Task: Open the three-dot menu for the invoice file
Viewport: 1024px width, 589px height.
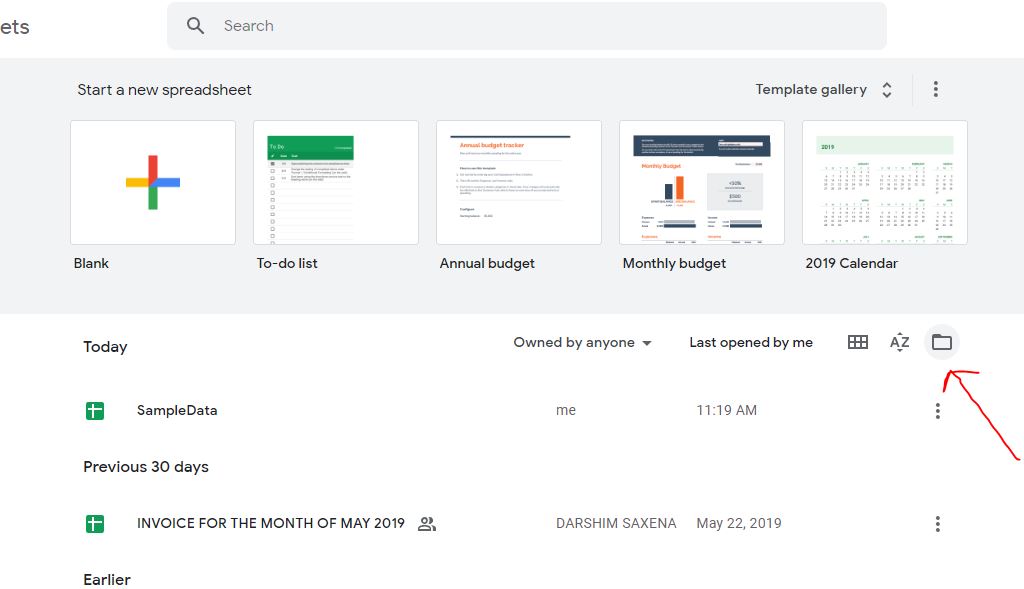Action: pos(937,523)
